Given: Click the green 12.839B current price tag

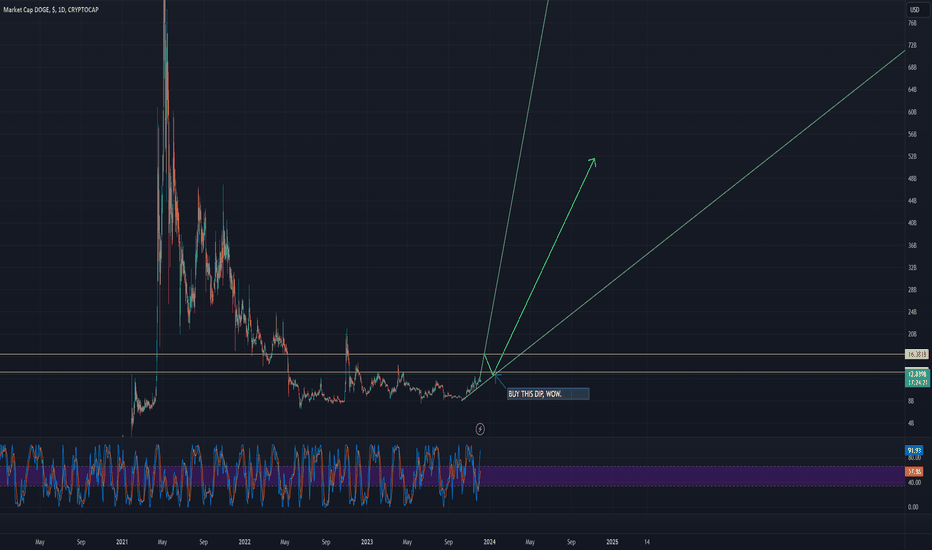Looking at the screenshot, I should pos(917,374).
